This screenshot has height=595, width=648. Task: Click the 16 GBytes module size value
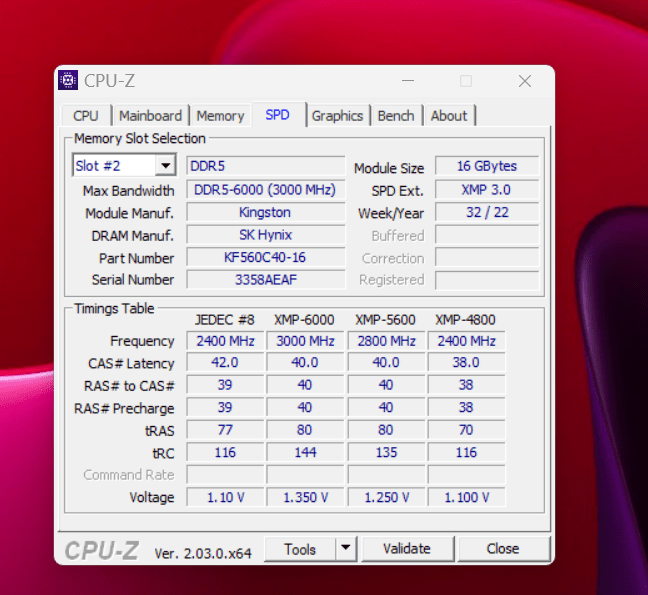click(x=487, y=166)
